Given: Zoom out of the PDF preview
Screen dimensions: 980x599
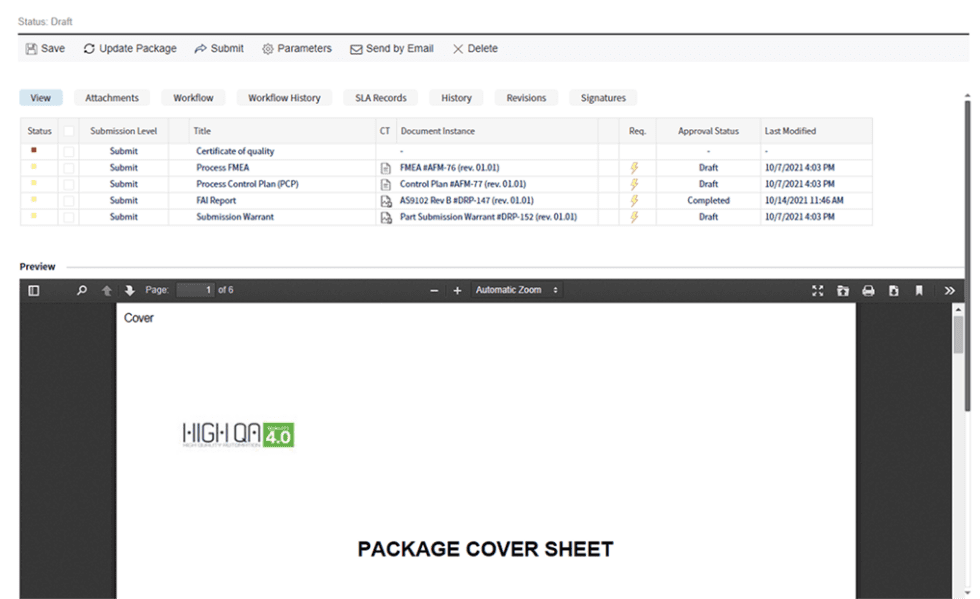Looking at the screenshot, I should click(x=434, y=290).
